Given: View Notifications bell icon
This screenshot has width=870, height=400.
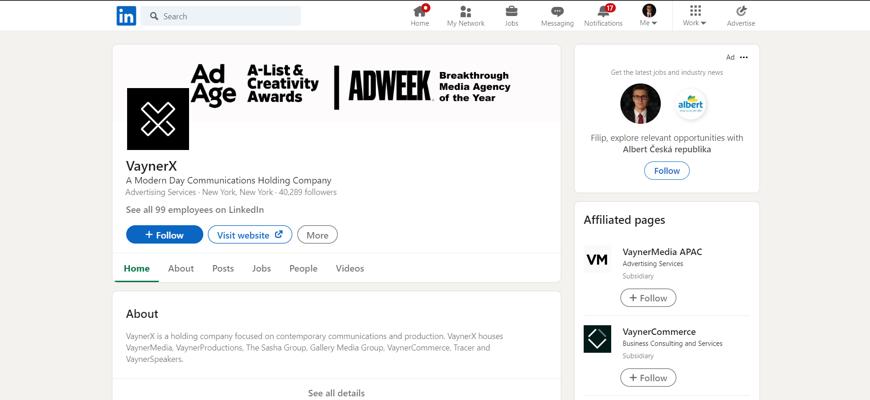Looking at the screenshot, I should click(x=603, y=11).
